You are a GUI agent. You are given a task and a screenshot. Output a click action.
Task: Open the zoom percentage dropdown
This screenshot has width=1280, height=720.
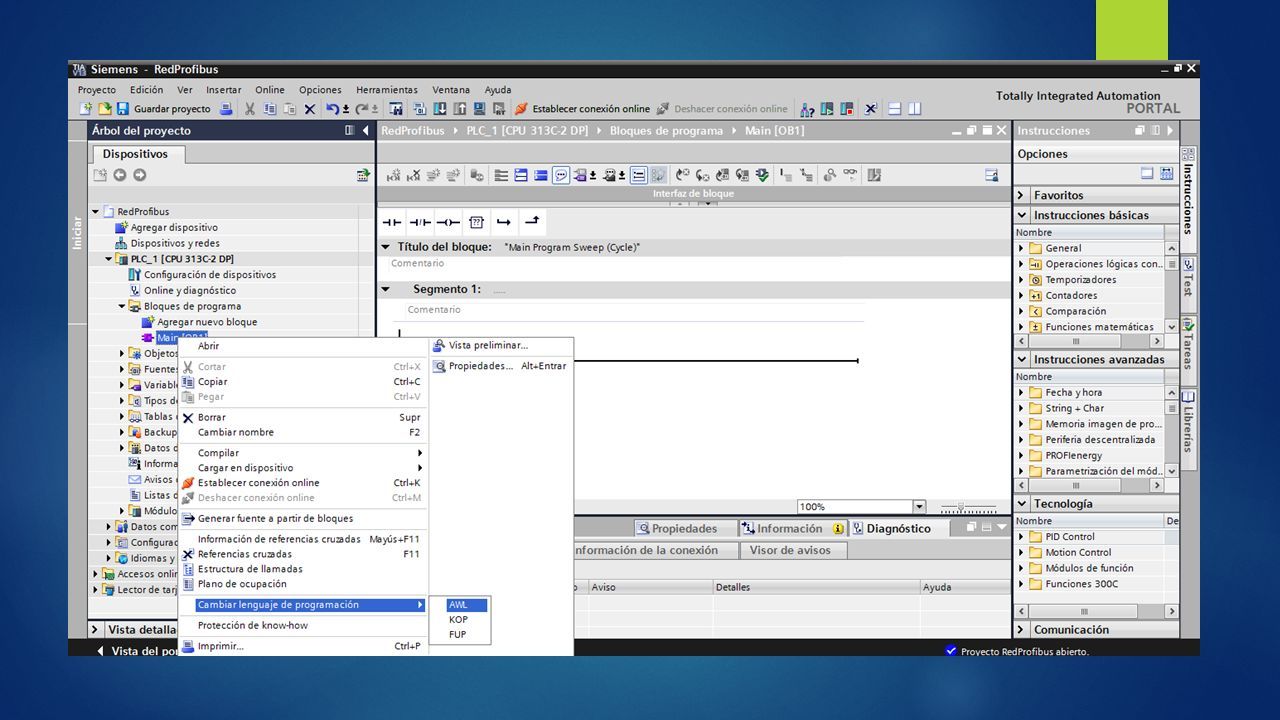[919, 507]
